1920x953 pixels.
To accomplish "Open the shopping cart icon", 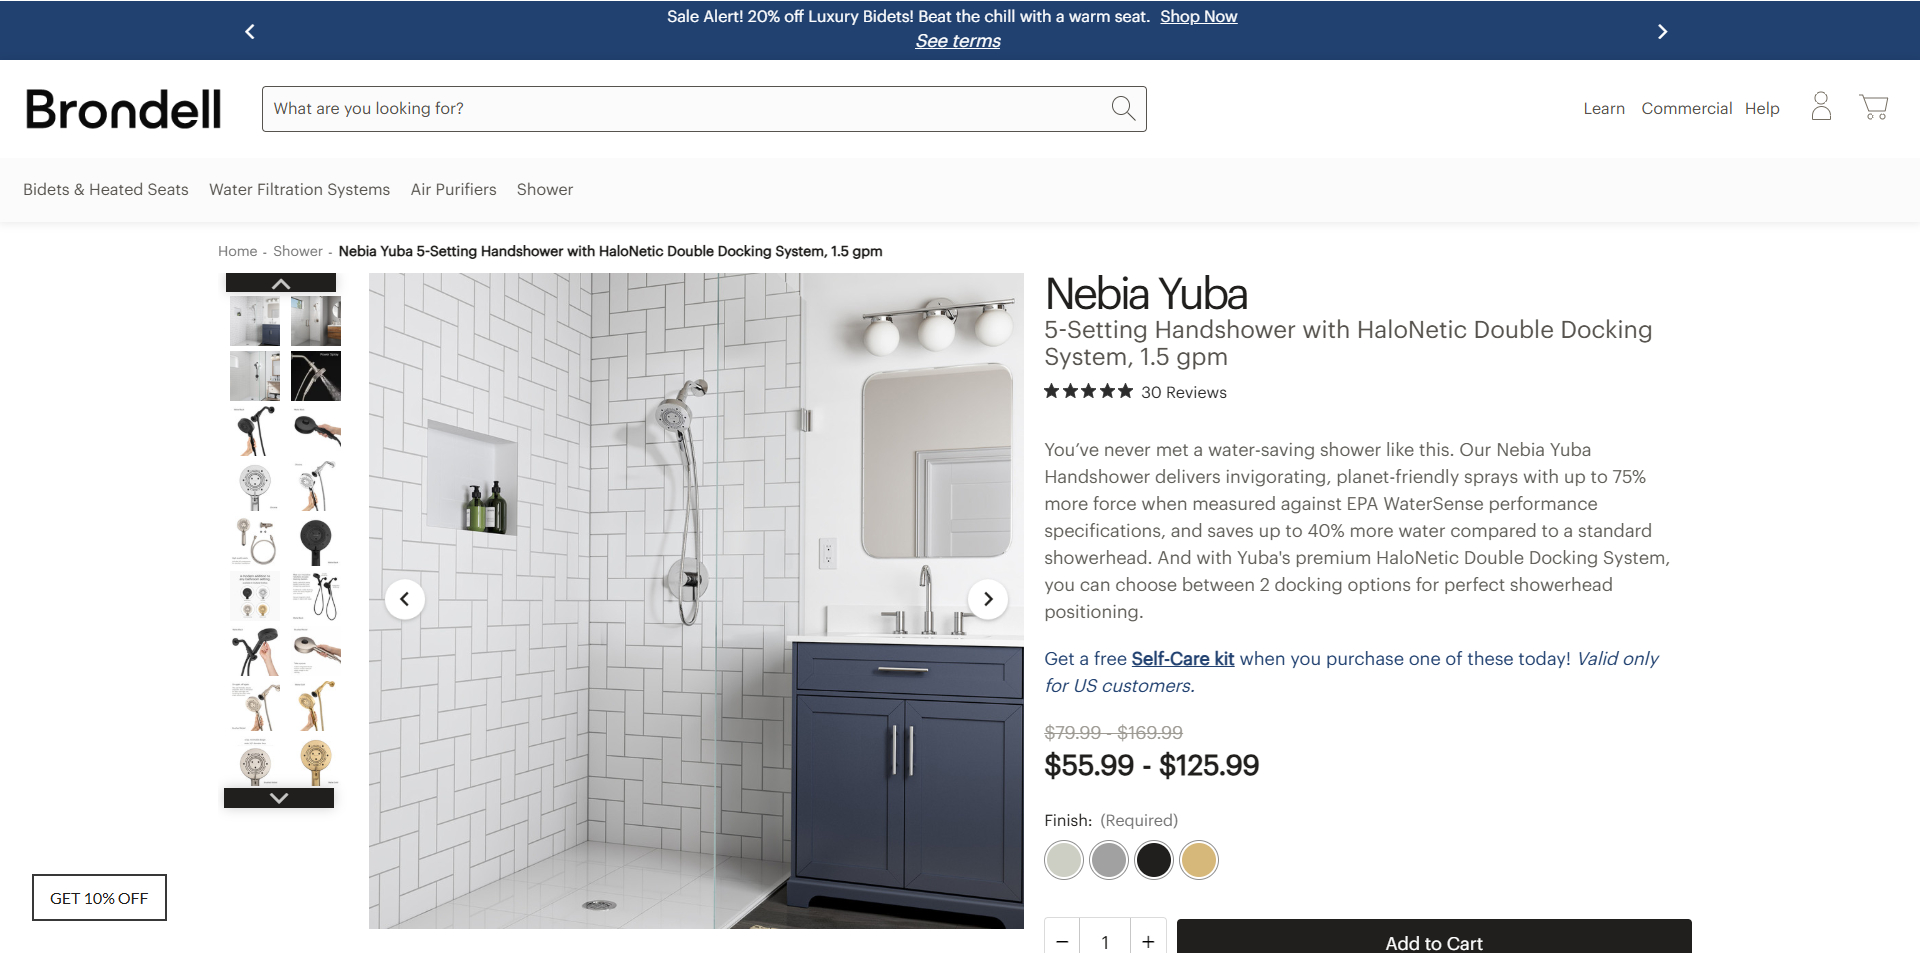I will point(1874,106).
